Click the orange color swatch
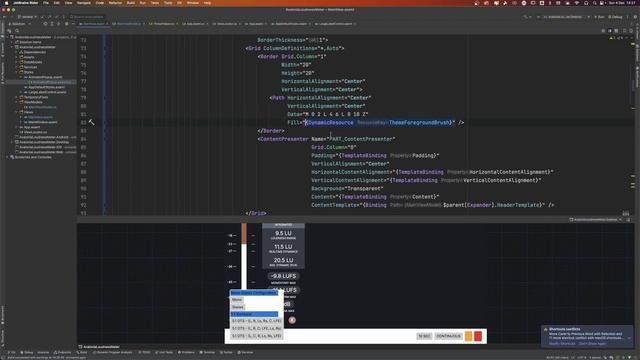 469,336
